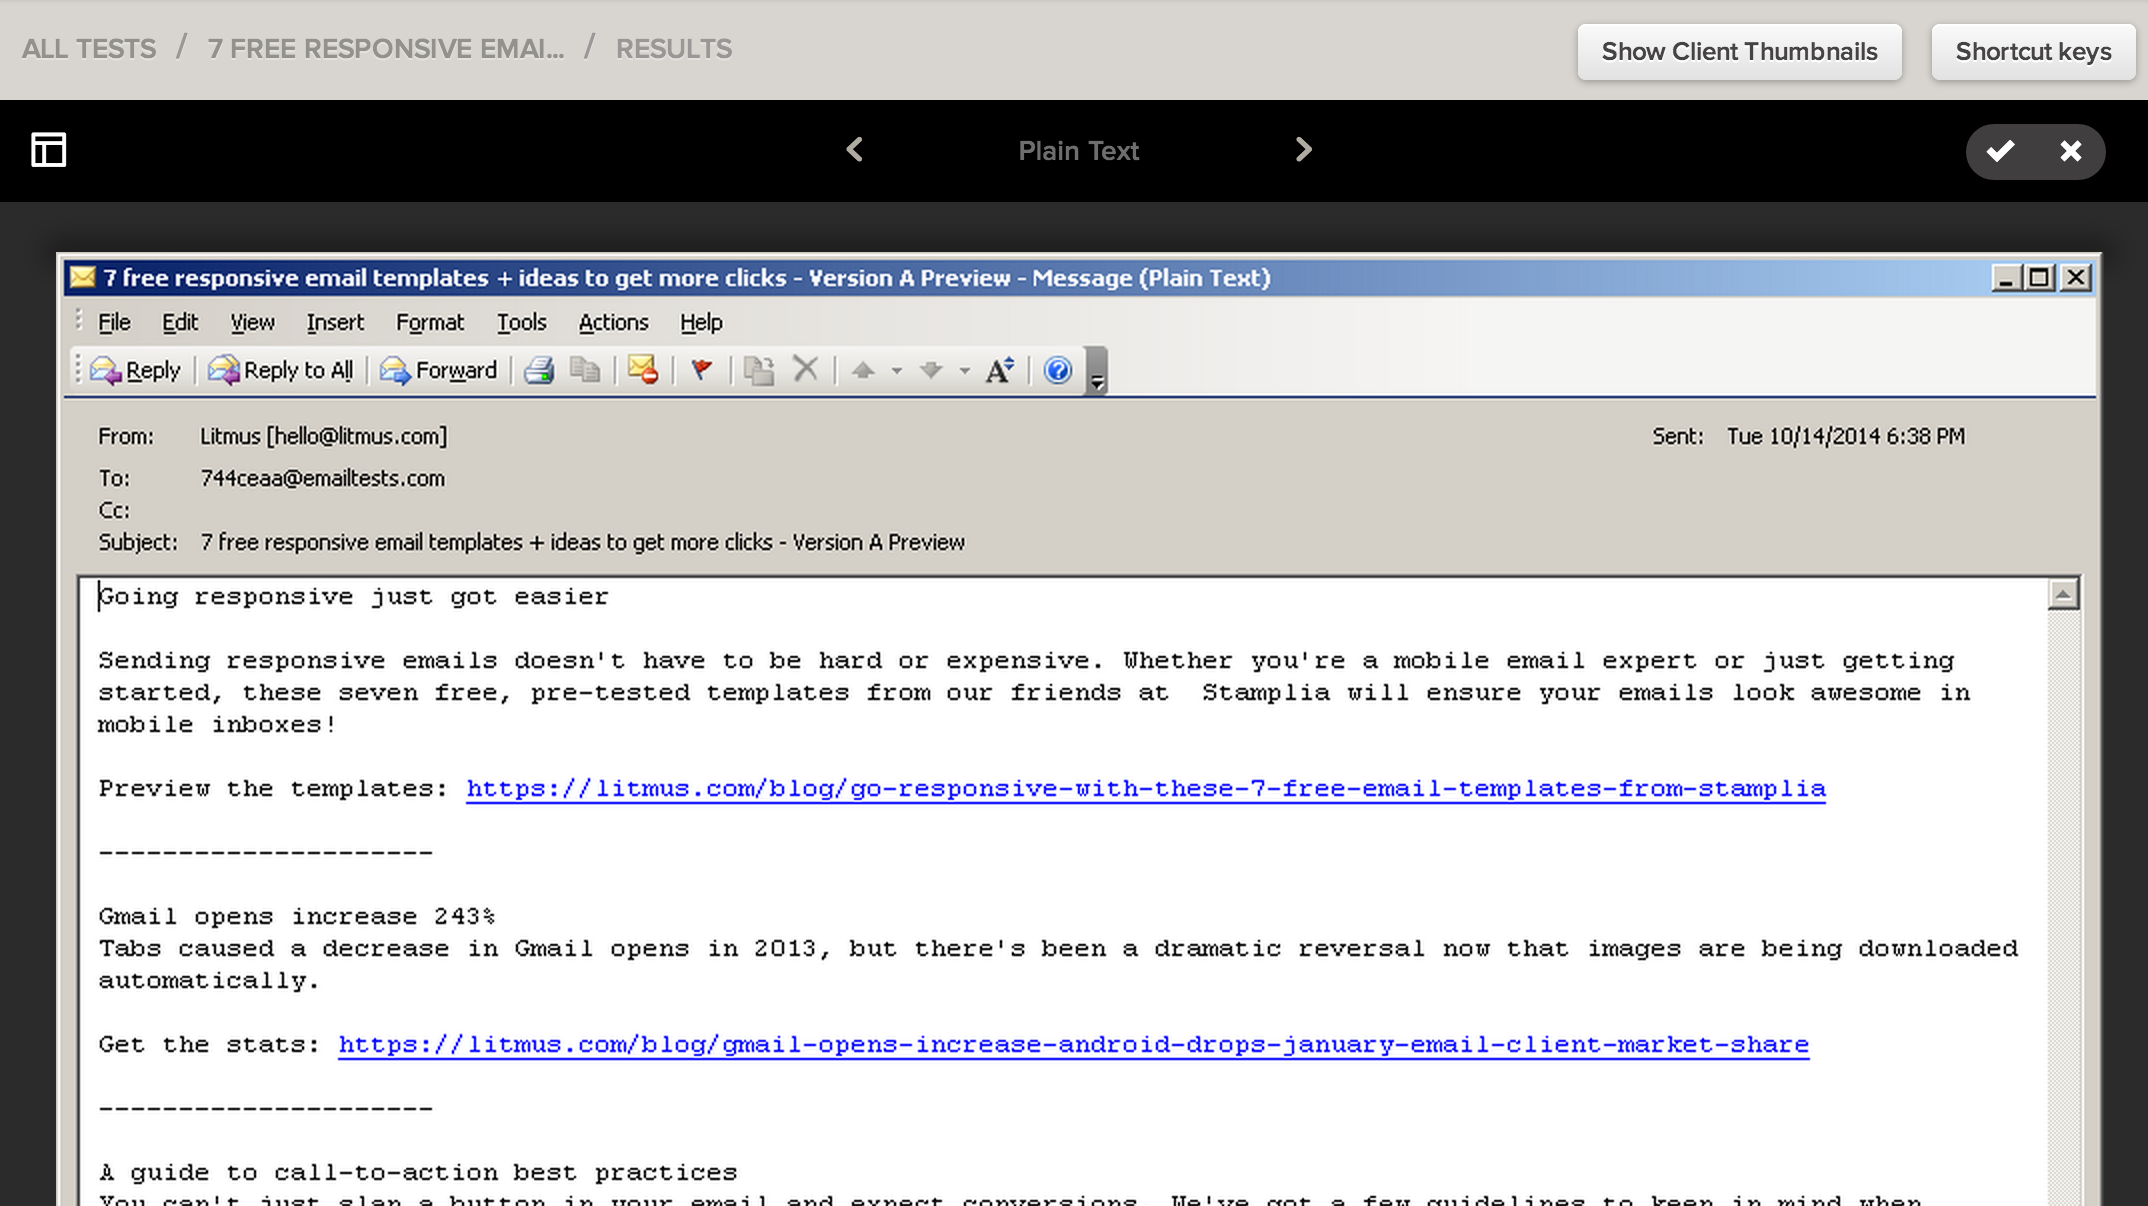Click the scrollbar up arrow in message body
Image resolution: width=2148 pixels, height=1206 pixels.
pyautogui.click(x=2063, y=595)
